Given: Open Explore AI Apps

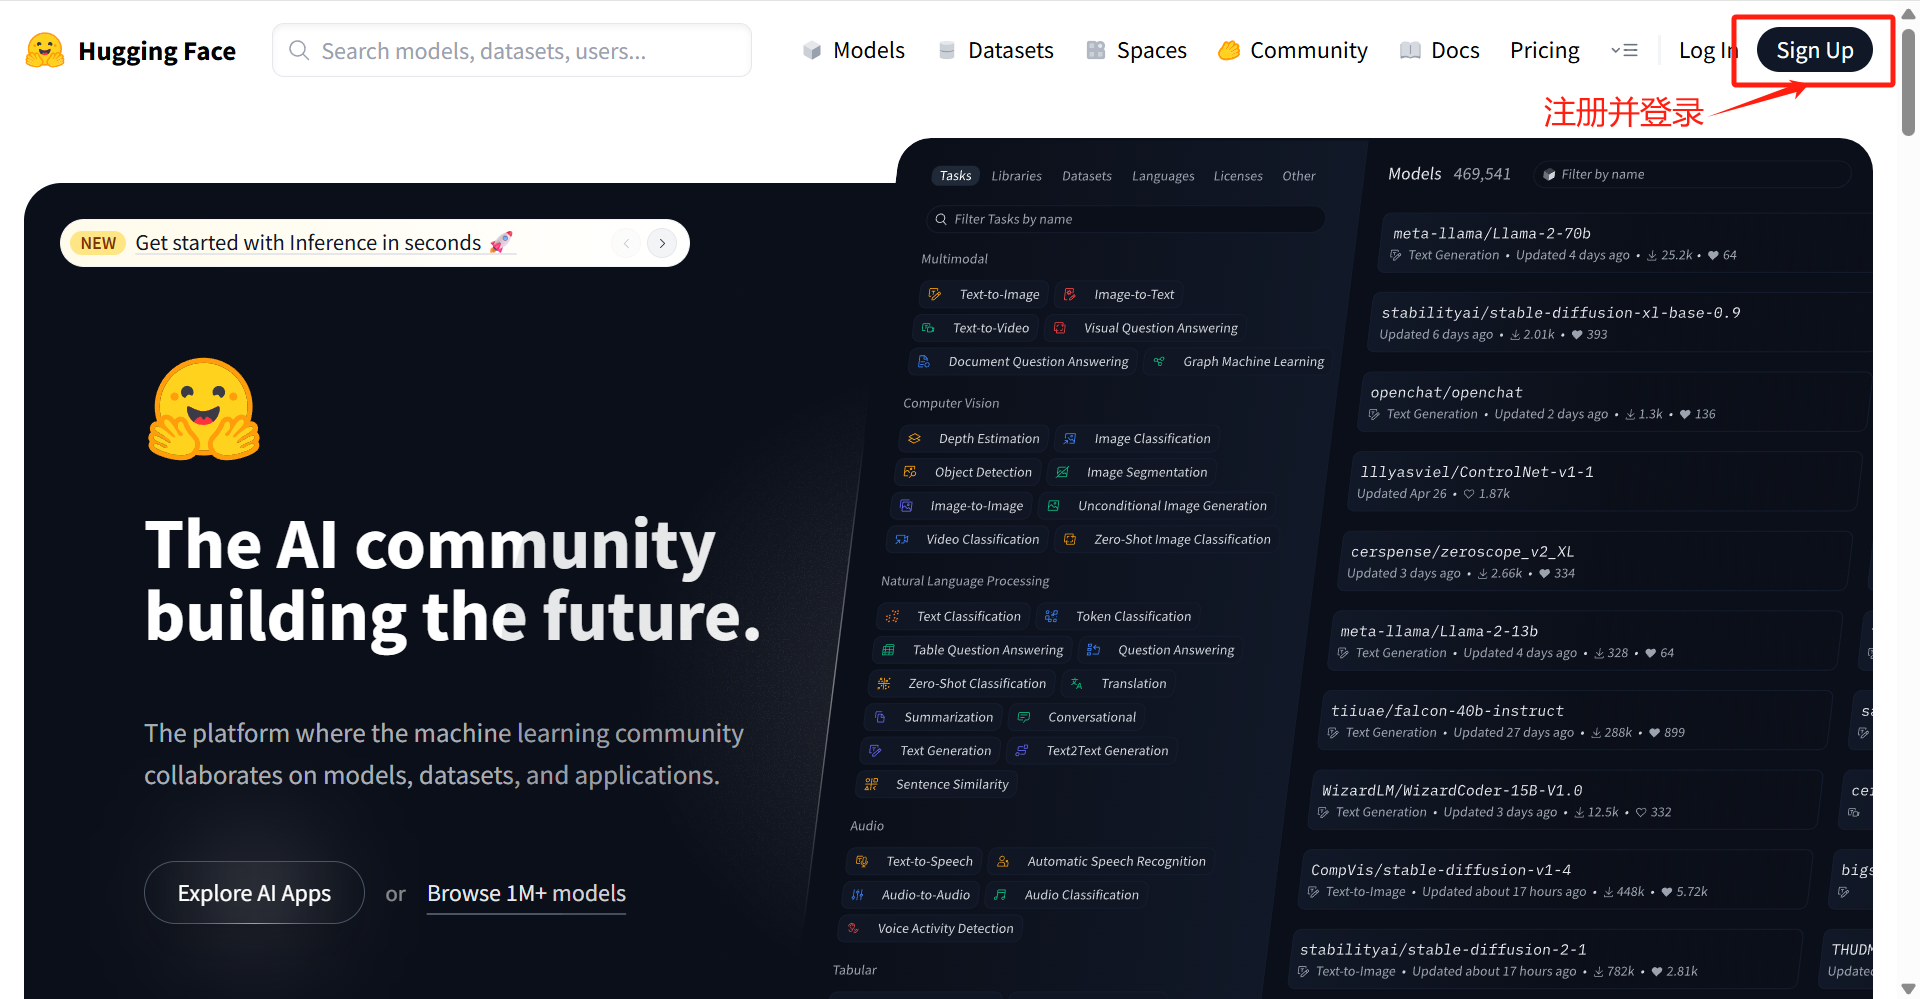Looking at the screenshot, I should [x=254, y=893].
